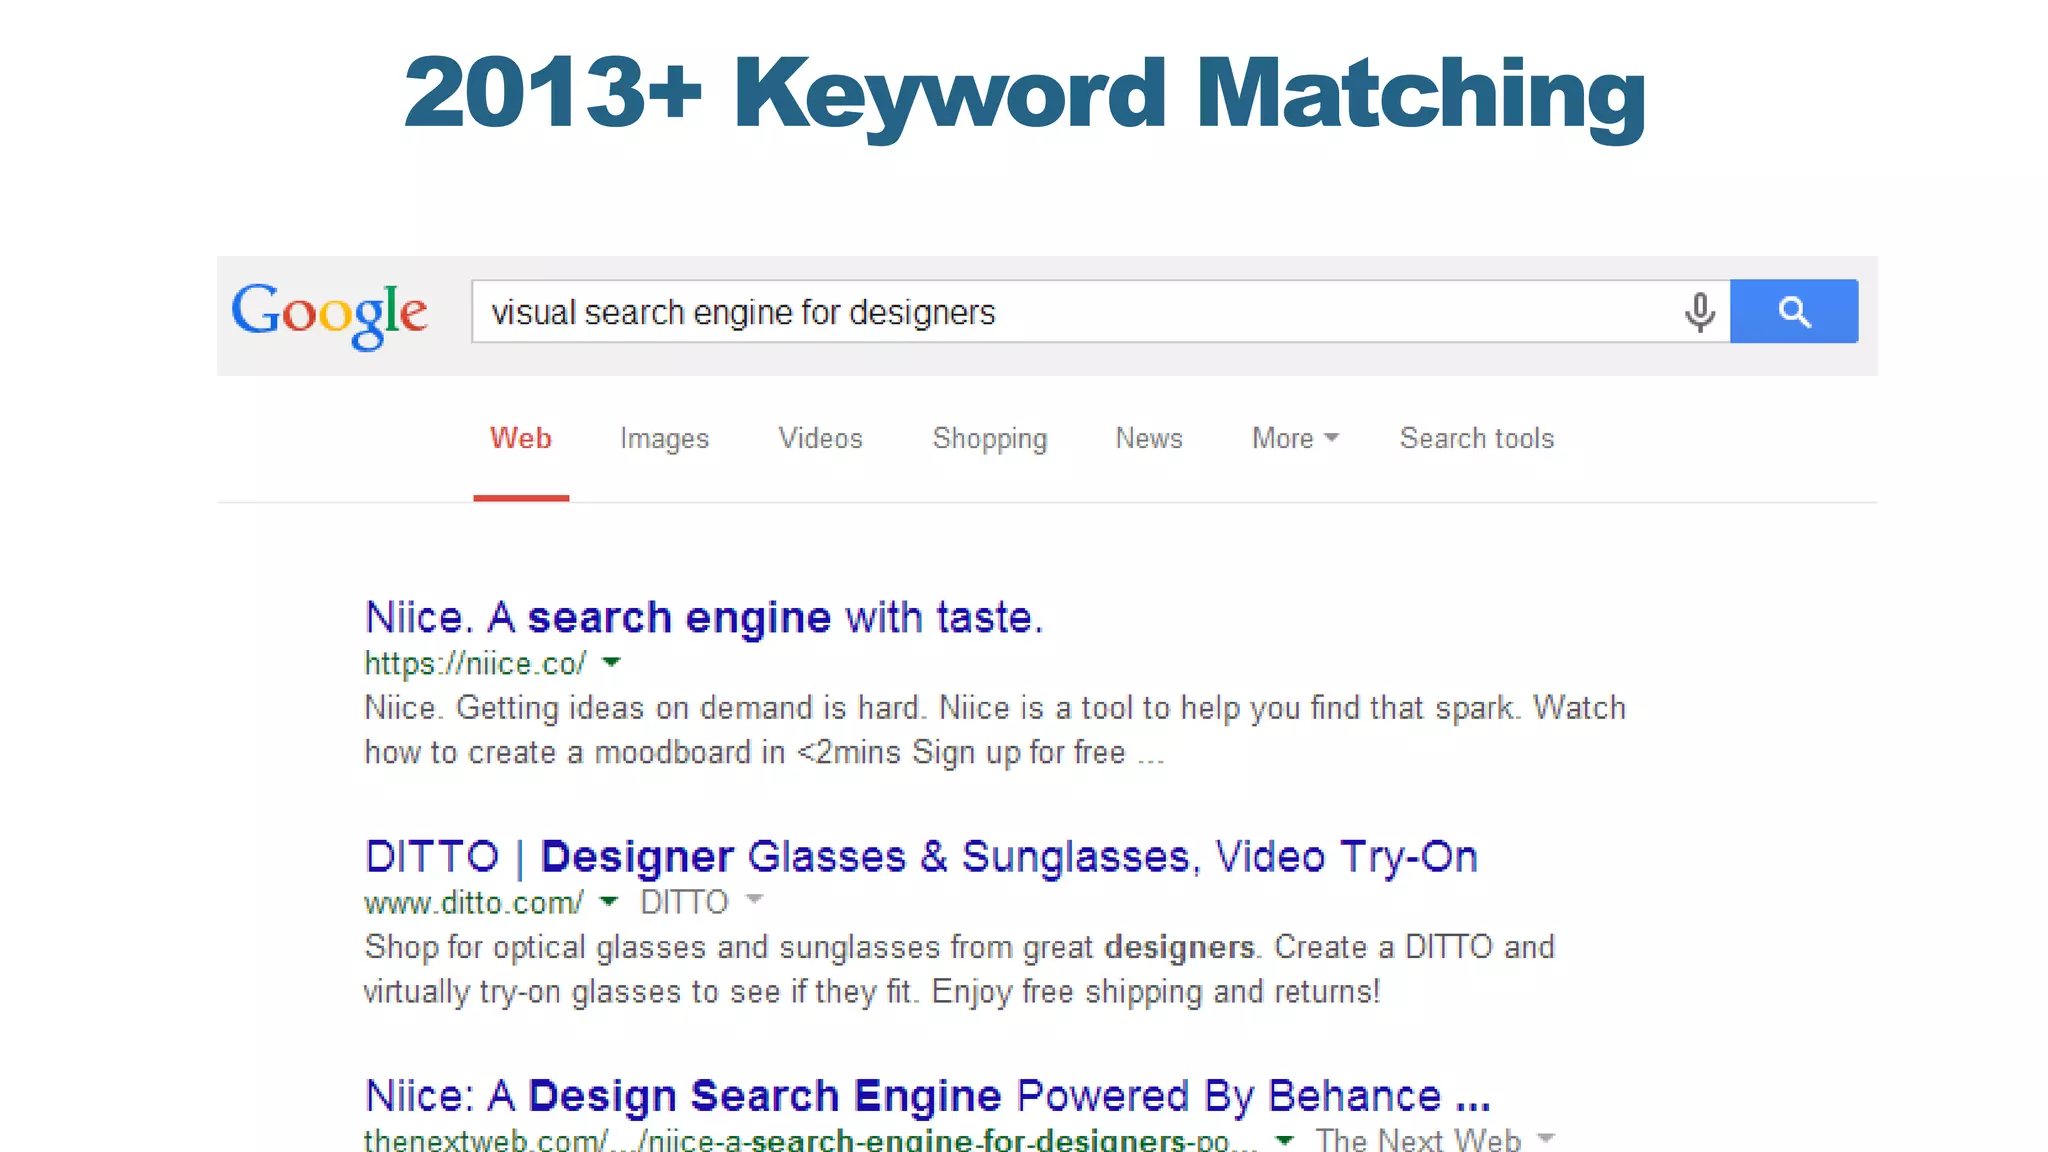Click the thenextweb.com result URL text
Viewport: 2048px width, 1152px height.
[x=811, y=1140]
